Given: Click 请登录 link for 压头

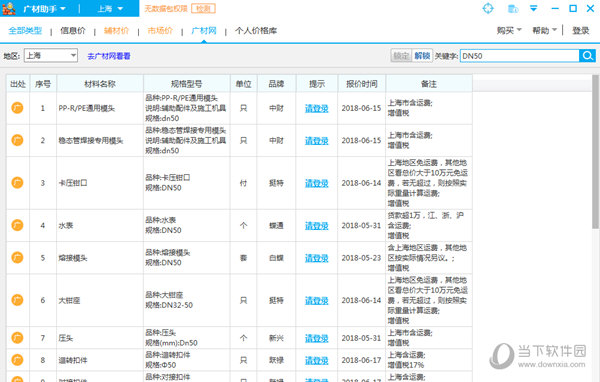Looking at the screenshot, I should pos(316,338).
